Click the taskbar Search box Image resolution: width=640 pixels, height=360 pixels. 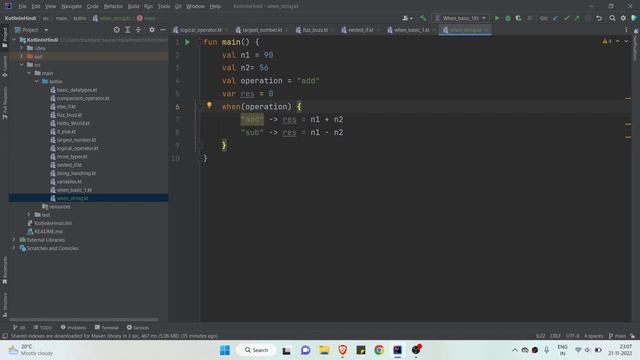256,350
